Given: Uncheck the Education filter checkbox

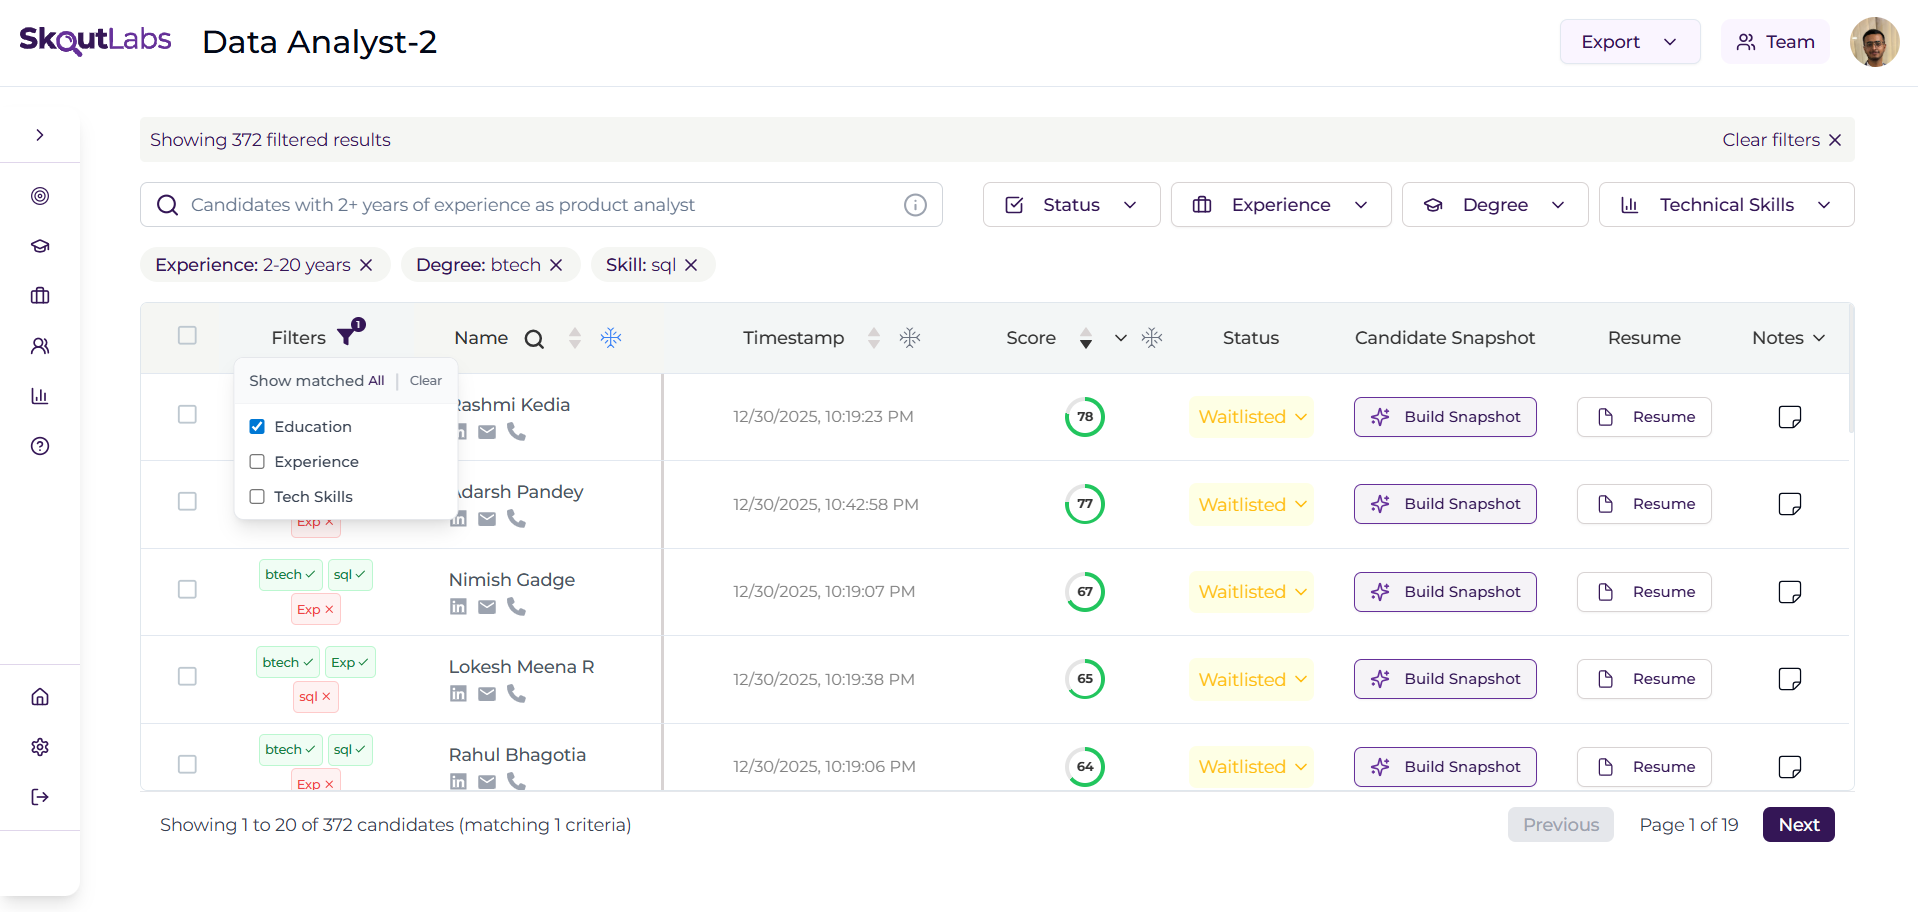Looking at the screenshot, I should [x=257, y=427].
